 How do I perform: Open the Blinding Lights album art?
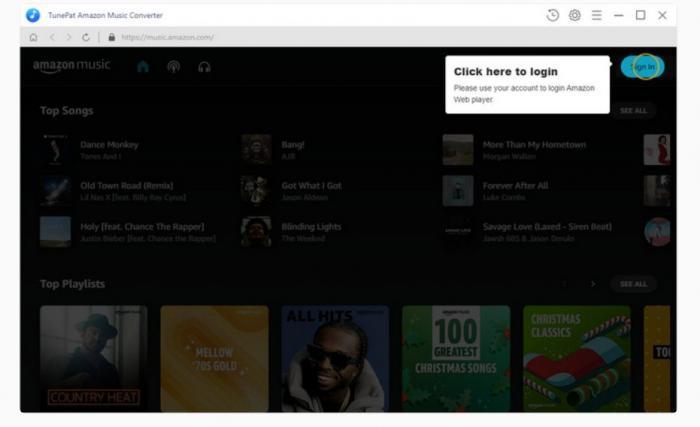256,232
